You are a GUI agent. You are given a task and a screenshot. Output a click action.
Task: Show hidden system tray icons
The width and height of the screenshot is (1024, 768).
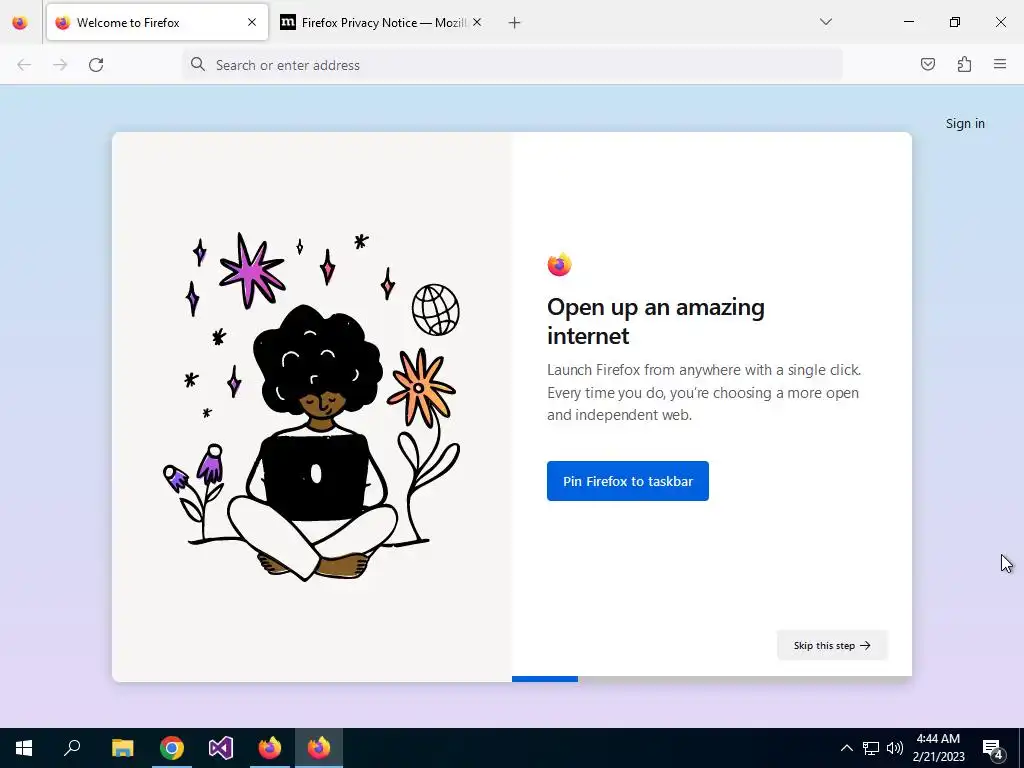[x=846, y=748]
